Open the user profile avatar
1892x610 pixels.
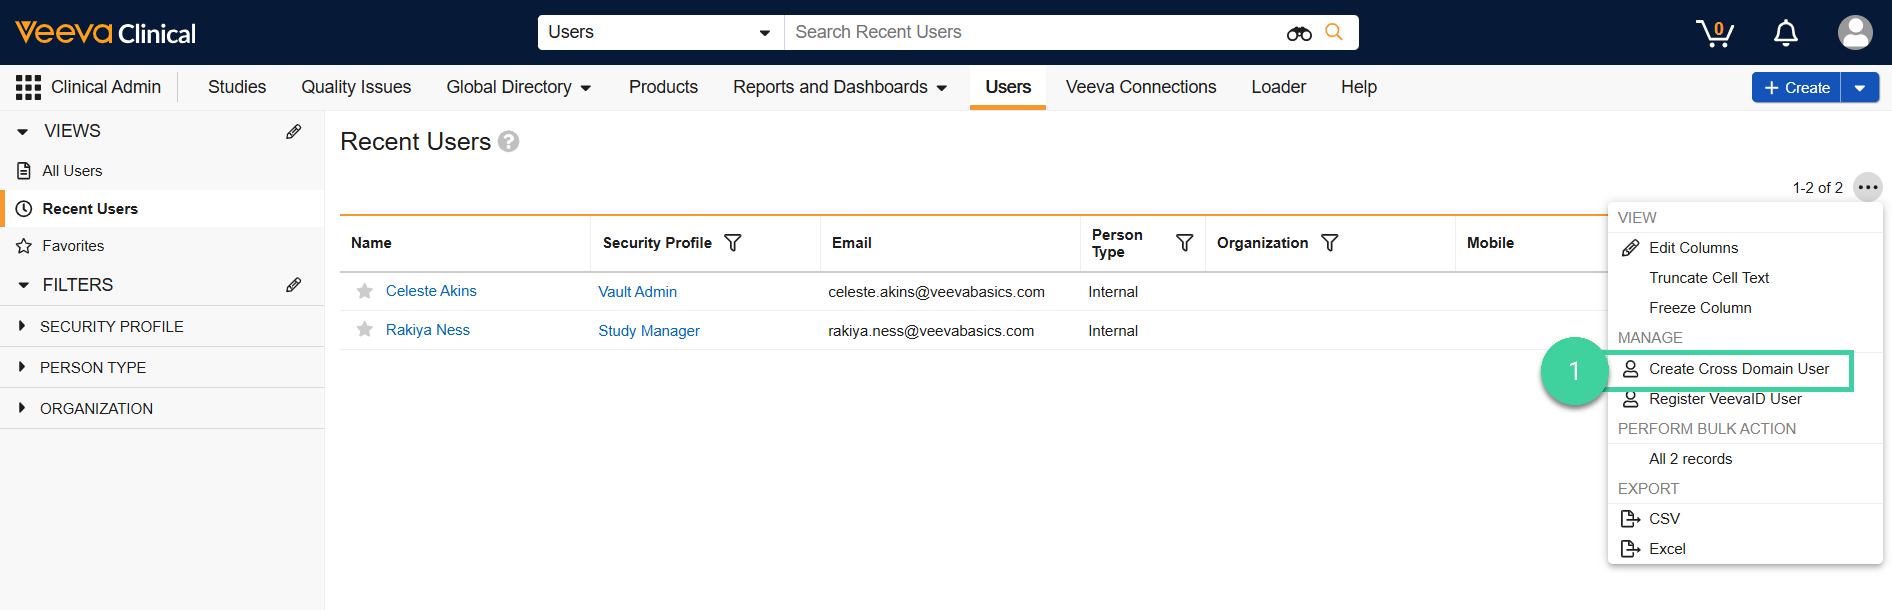pyautogui.click(x=1855, y=33)
